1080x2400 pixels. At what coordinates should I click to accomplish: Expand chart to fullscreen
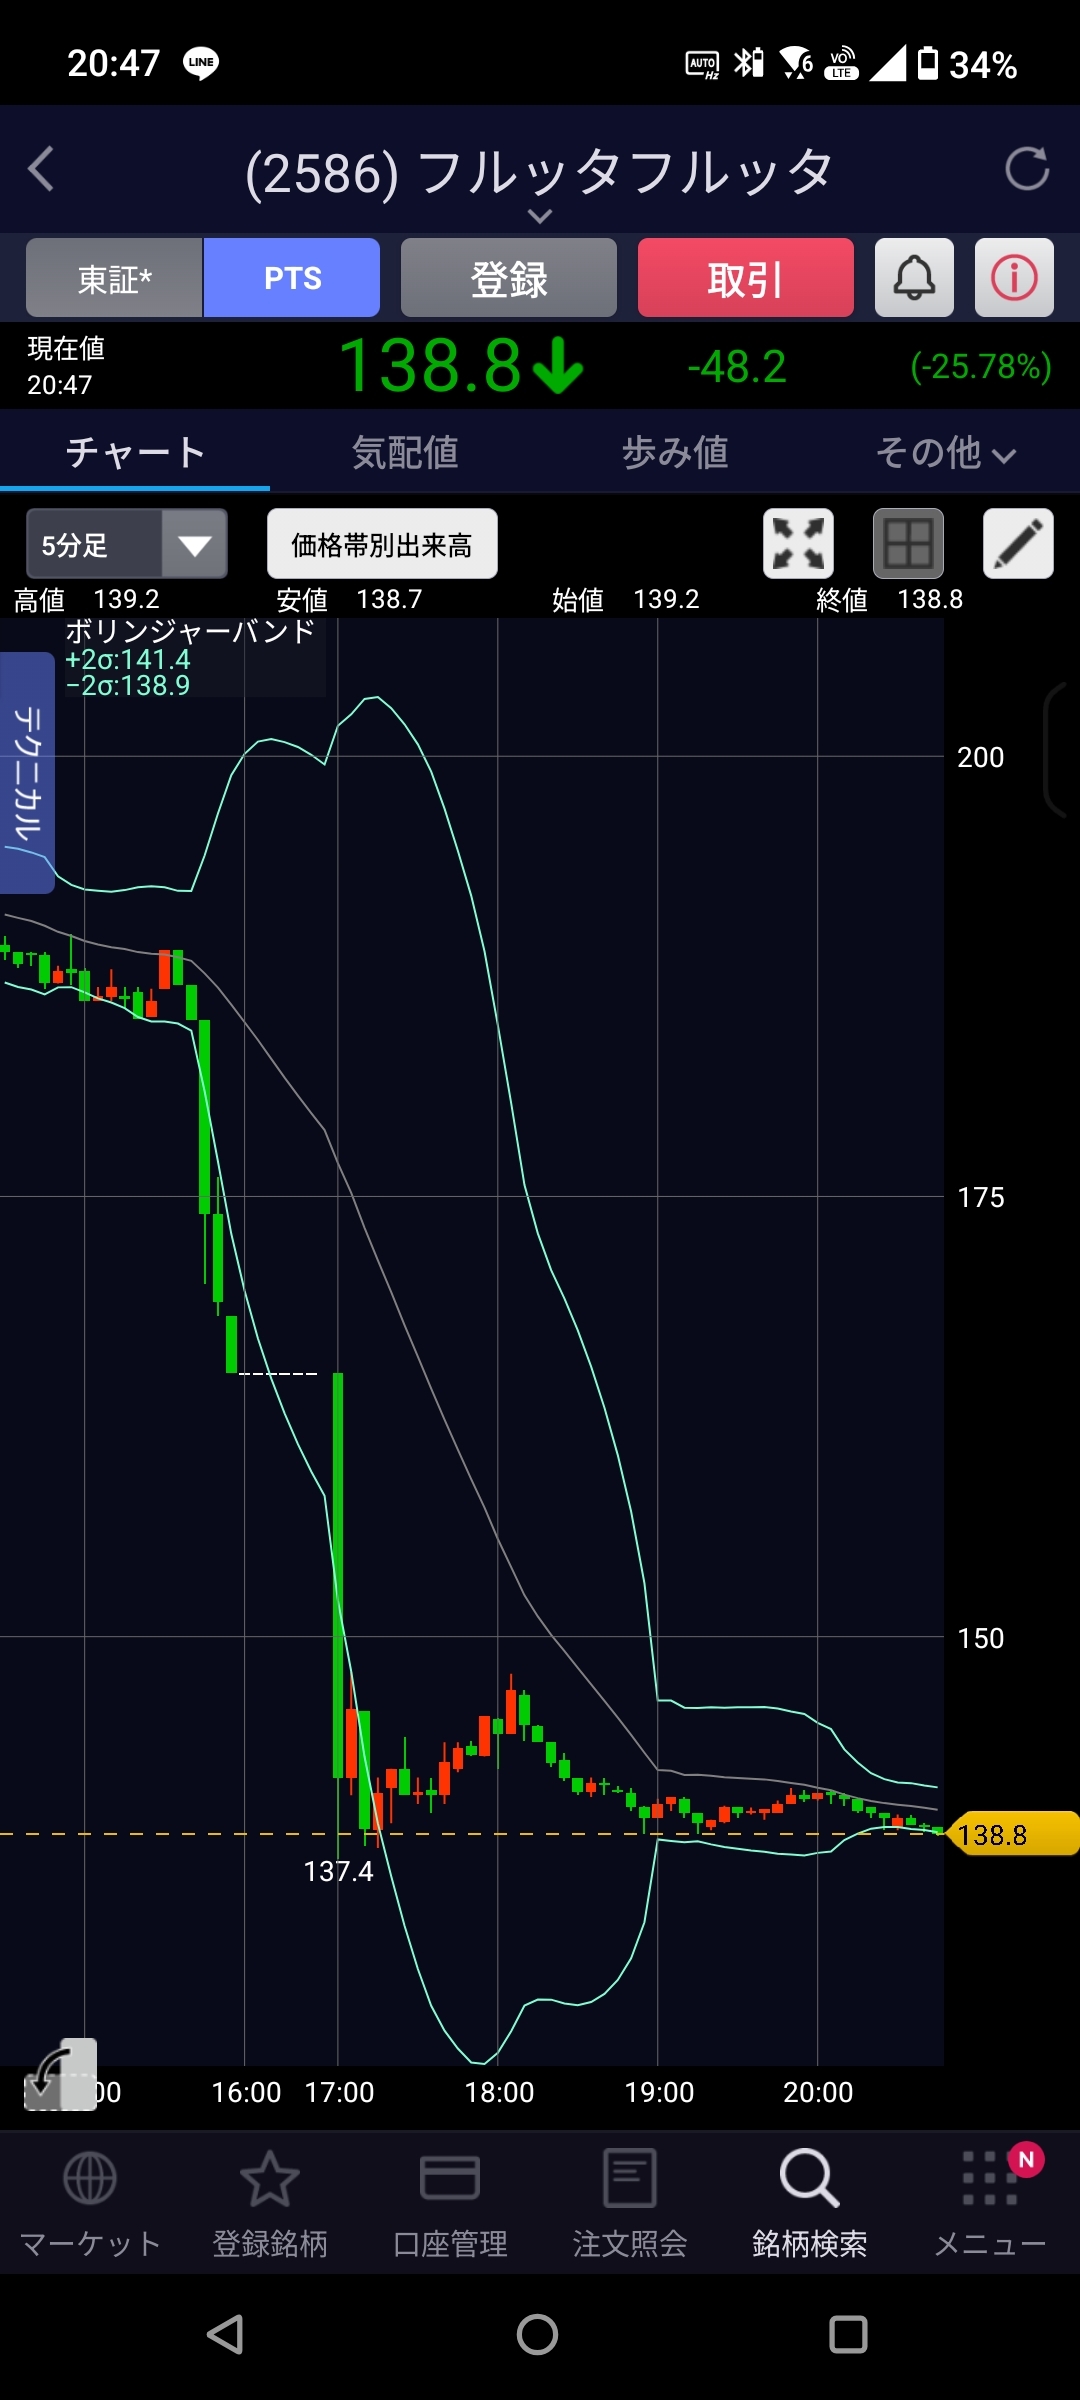click(x=798, y=544)
